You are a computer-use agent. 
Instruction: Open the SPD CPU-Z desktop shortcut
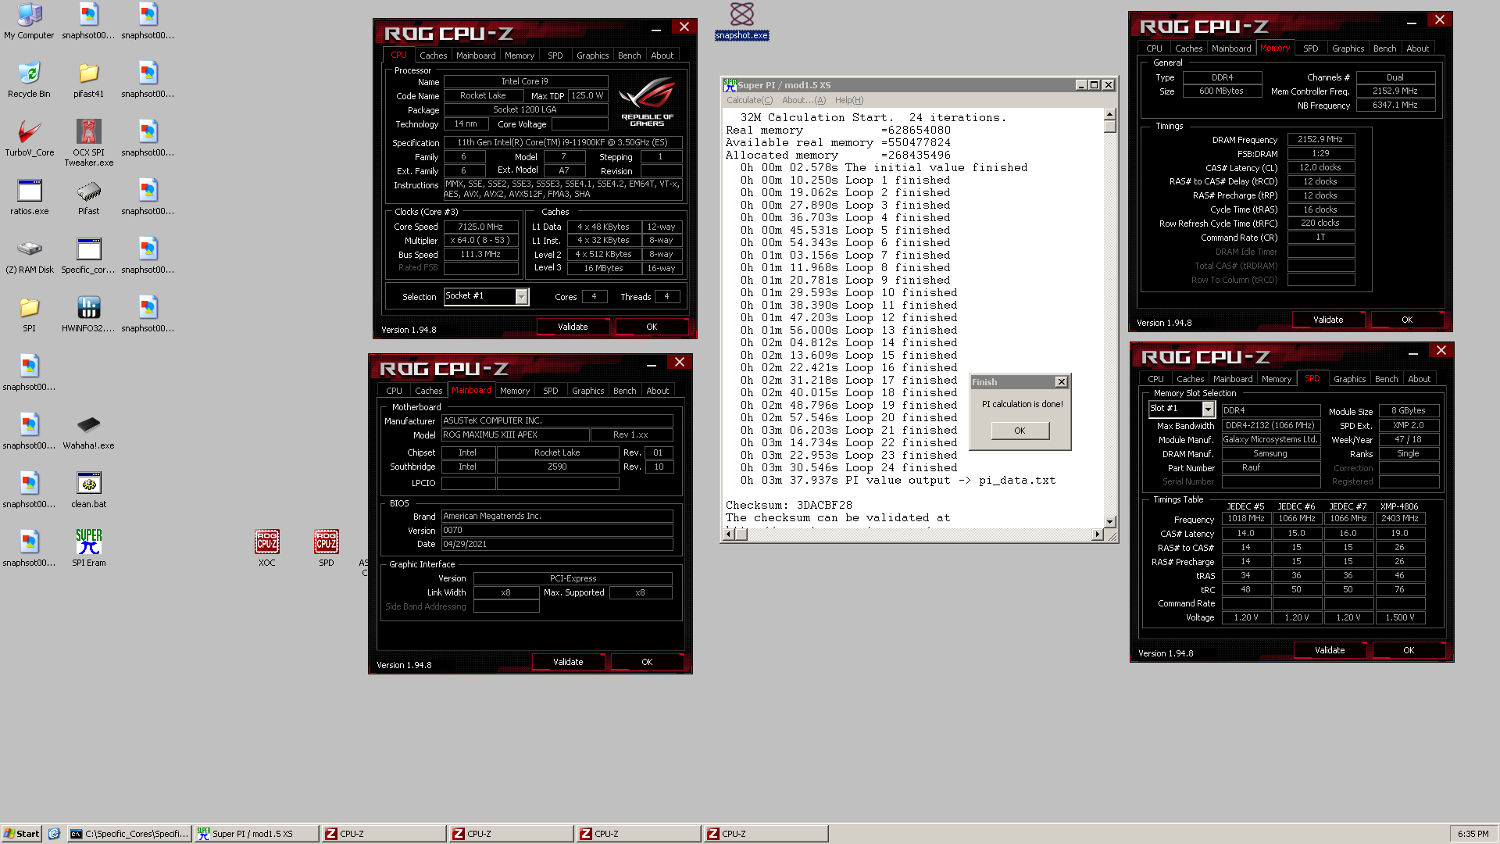[x=326, y=548]
